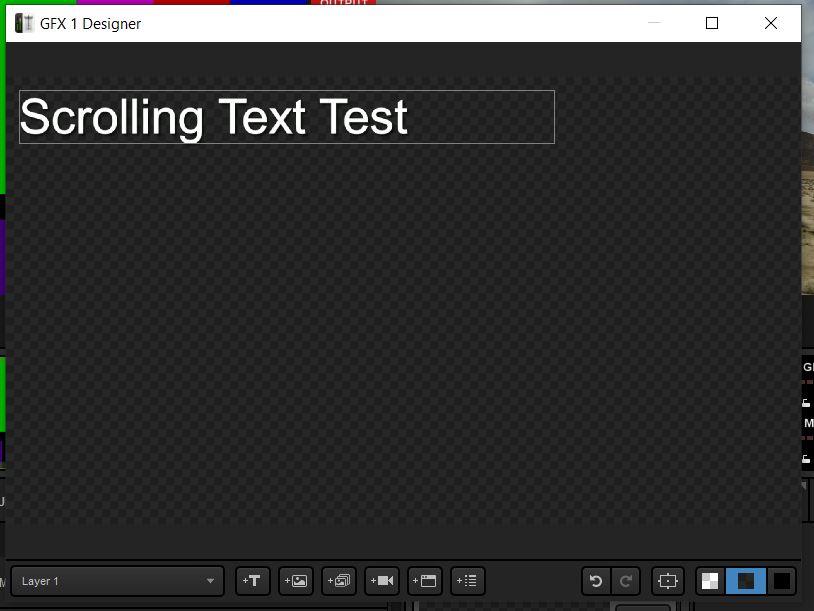Close the GFX 1 Designer window
This screenshot has width=814, height=611.
pyautogui.click(x=770, y=23)
